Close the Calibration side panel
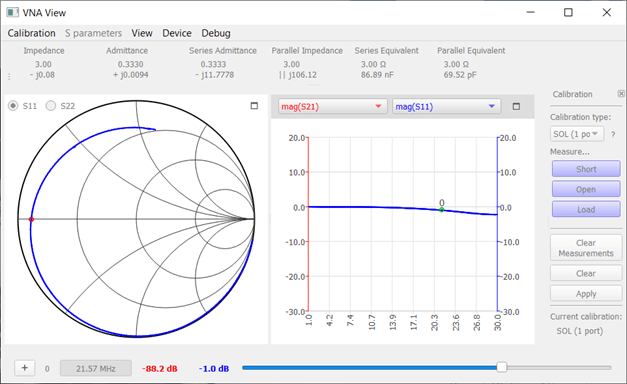This screenshot has width=627, height=384. point(621,94)
